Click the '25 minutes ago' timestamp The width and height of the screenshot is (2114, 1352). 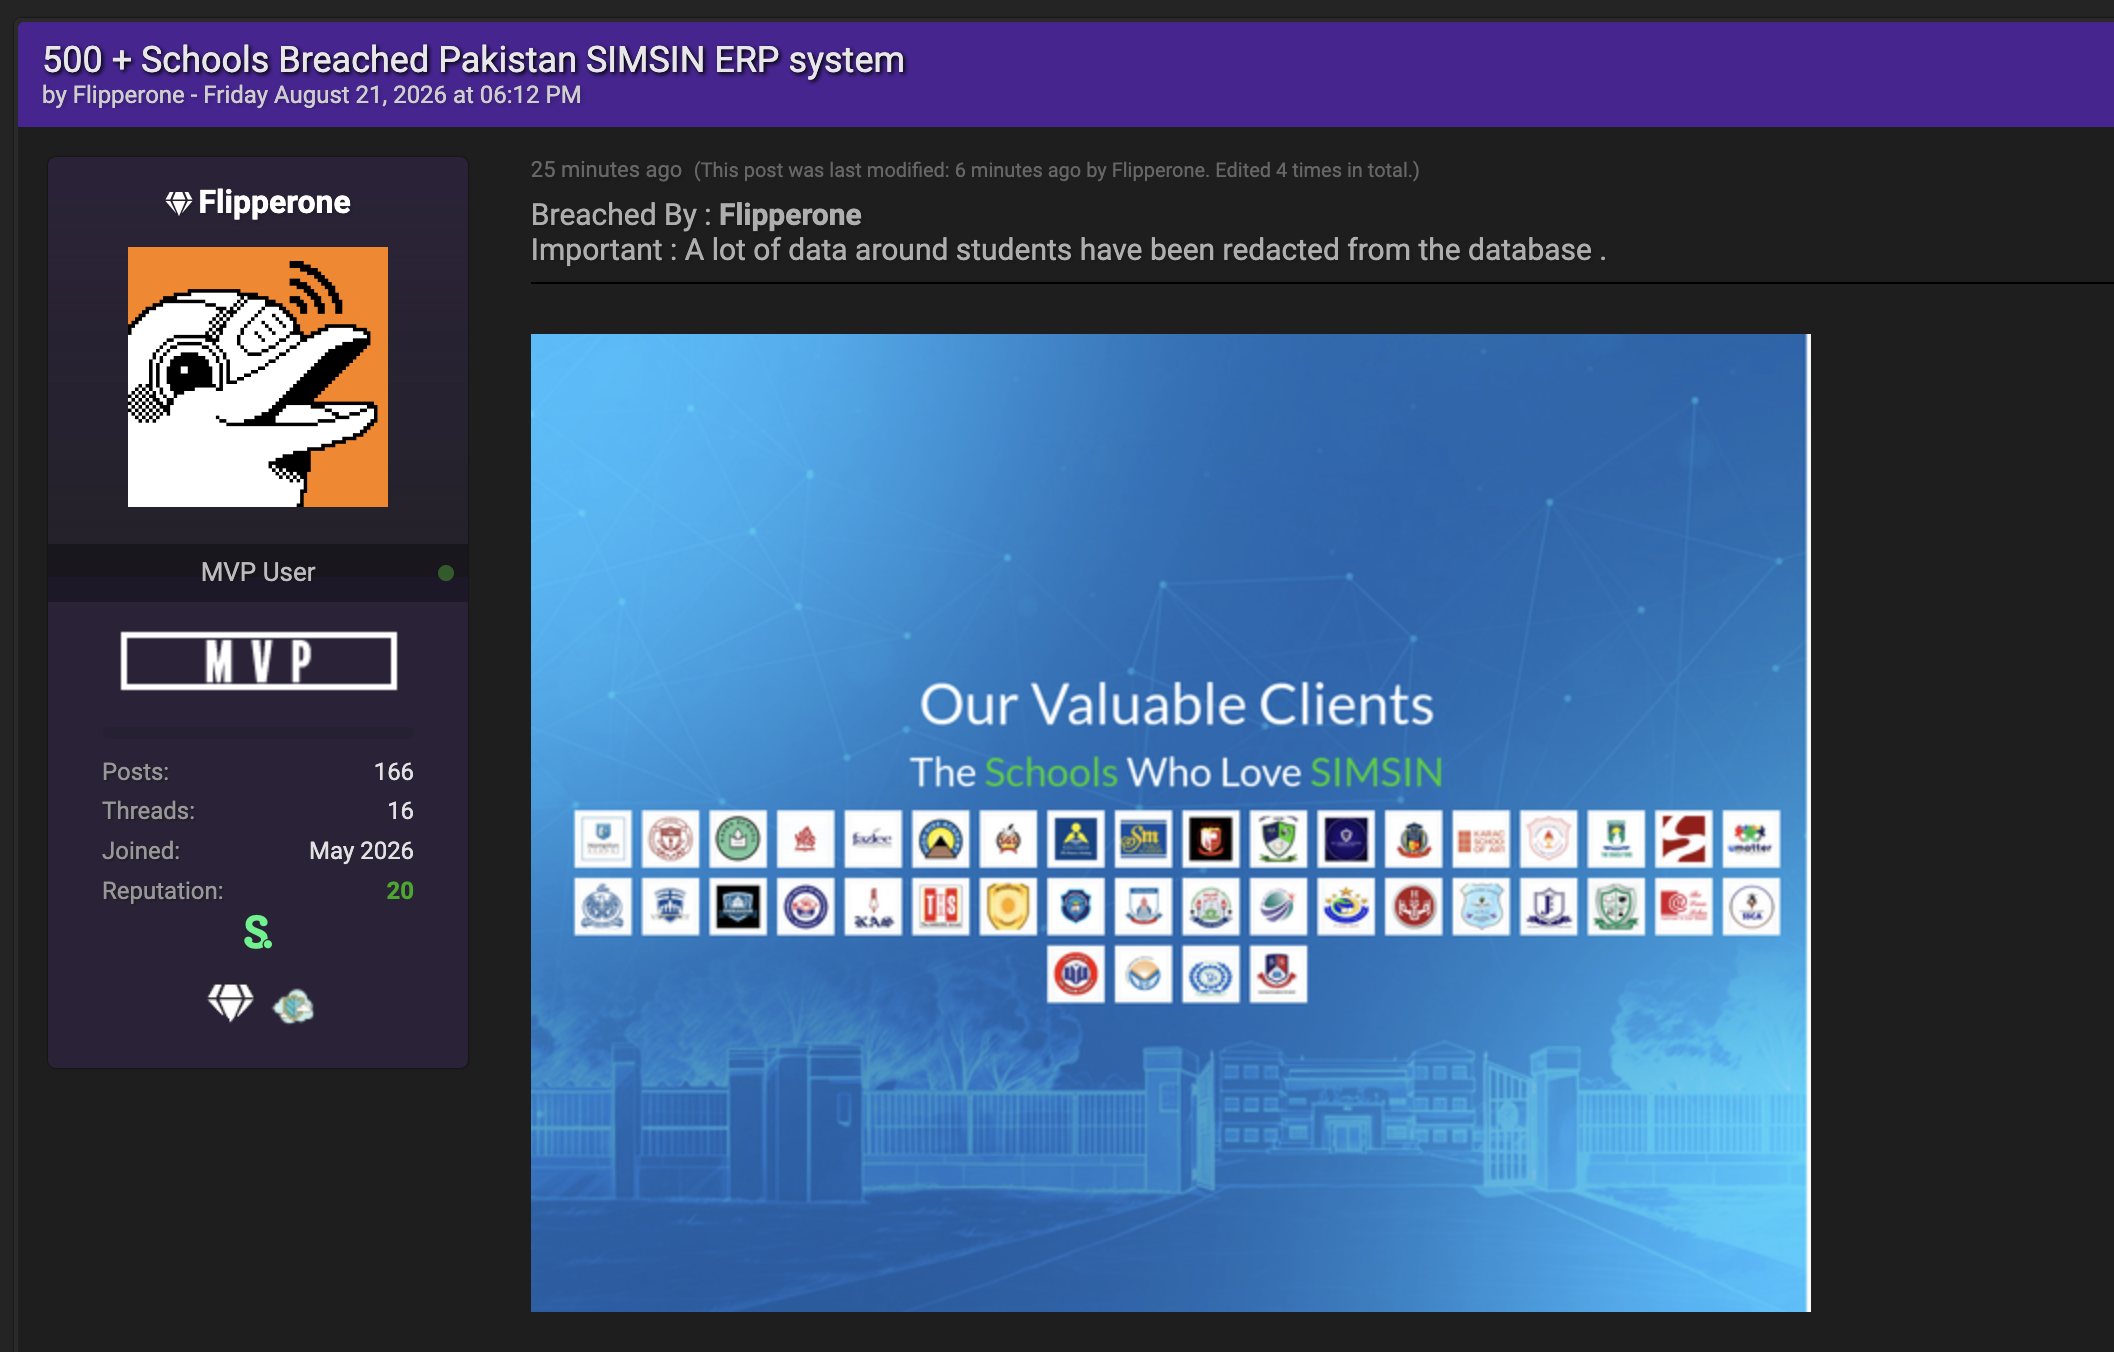tap(606, 170)
